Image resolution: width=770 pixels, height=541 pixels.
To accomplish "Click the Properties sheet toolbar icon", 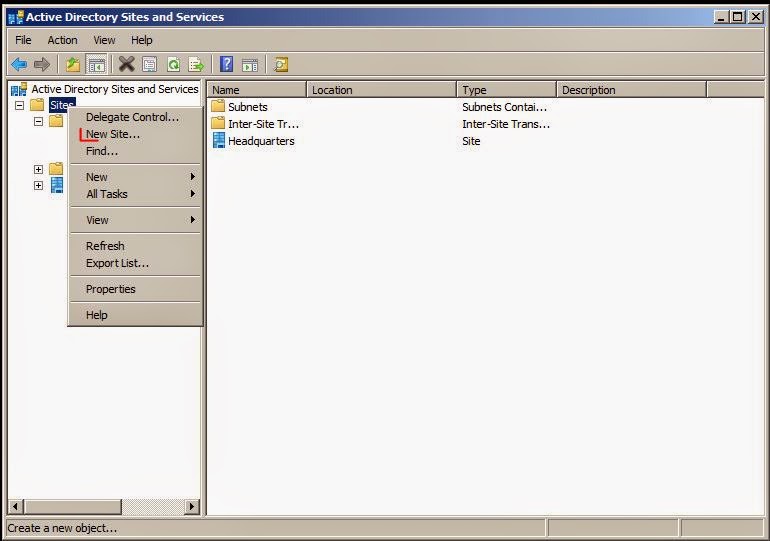I will coord(150,64).
